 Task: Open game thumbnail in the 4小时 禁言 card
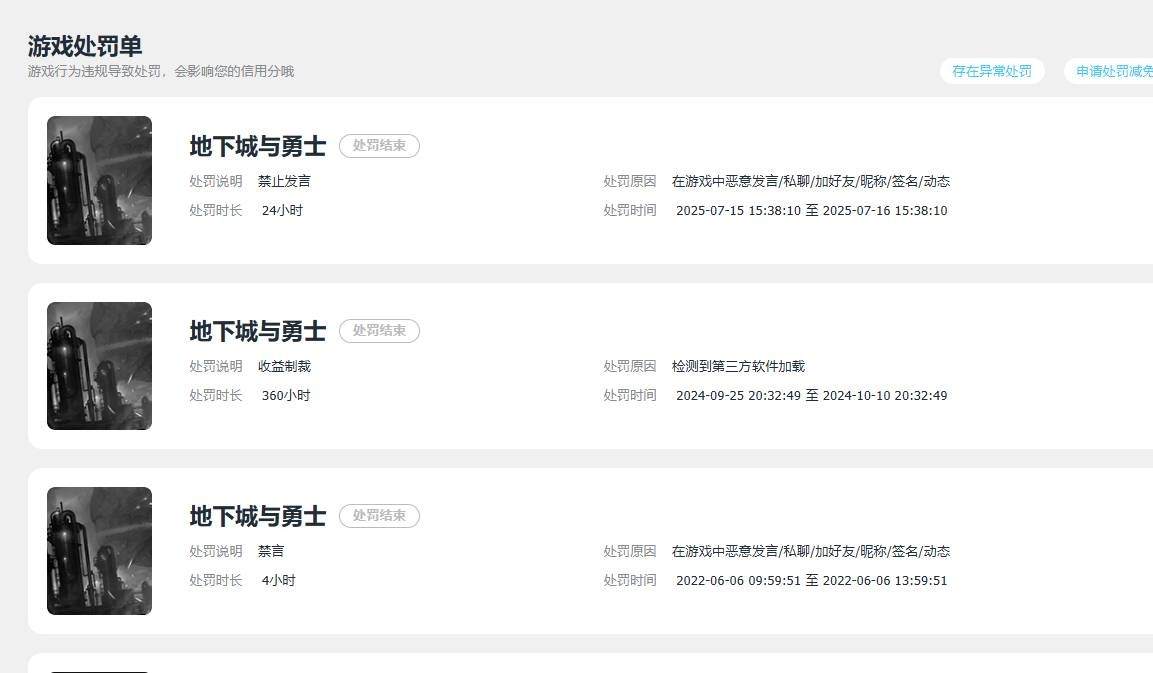[99, 551]
